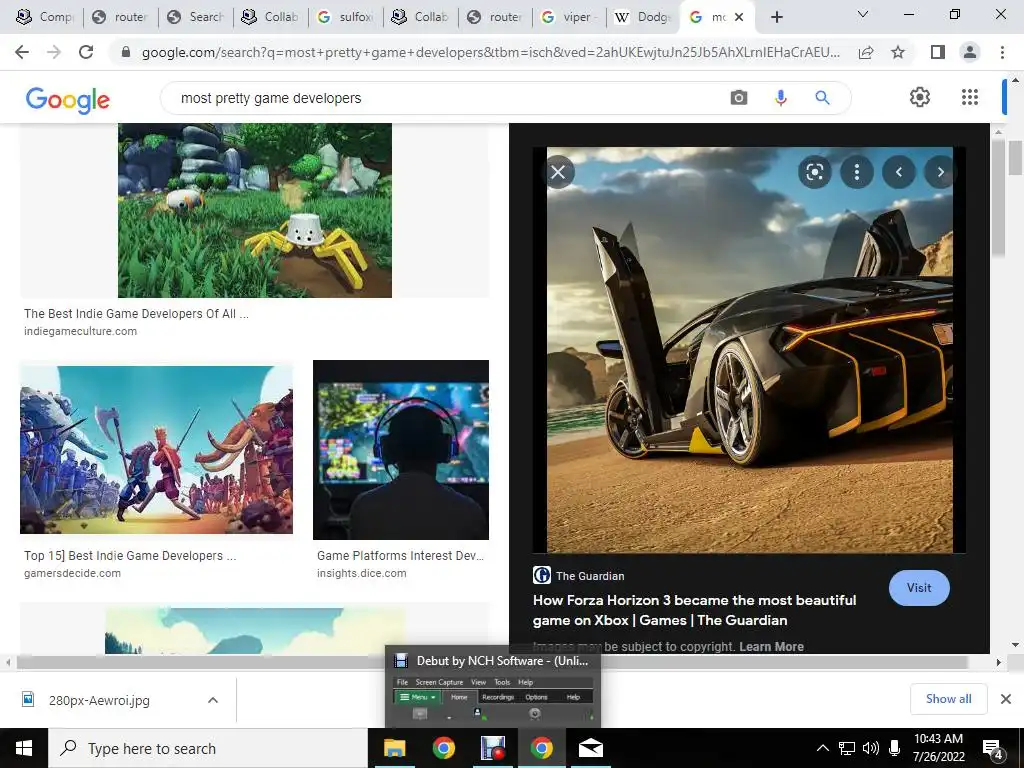The image size is (1024, 768).
Task: Open Mail app from taskbar
Action: [590, 748]
